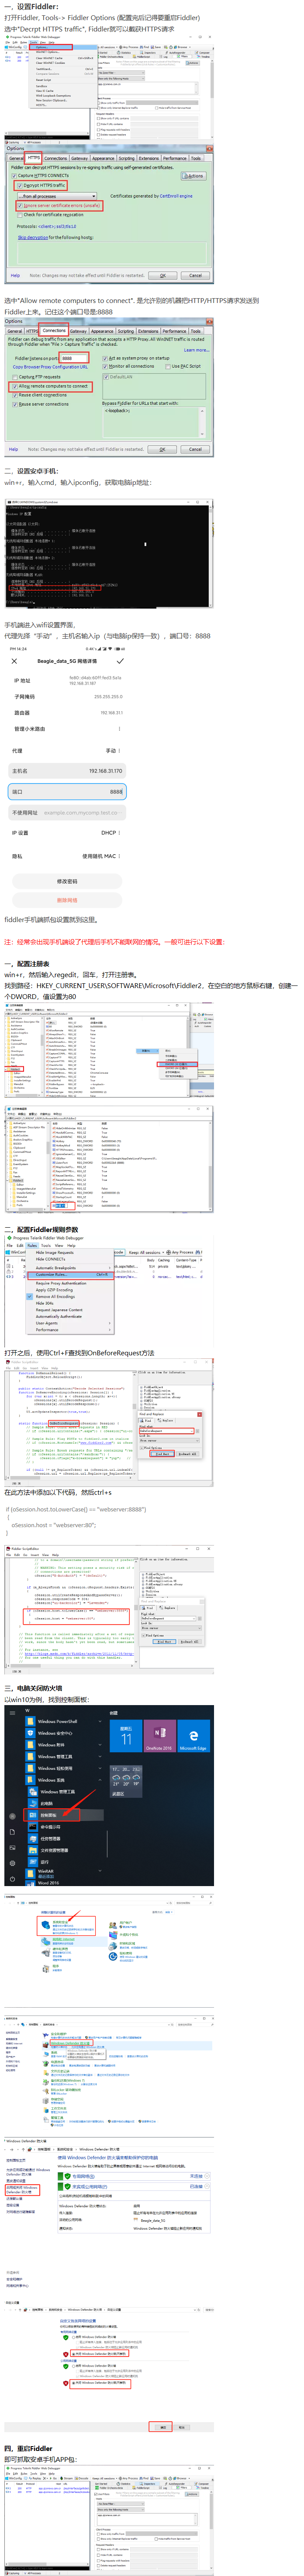Image resolution: width=304 pixels, height=2576 pixels.
Task: Click the Start menu documents icon
Action: pos(12,1832)
